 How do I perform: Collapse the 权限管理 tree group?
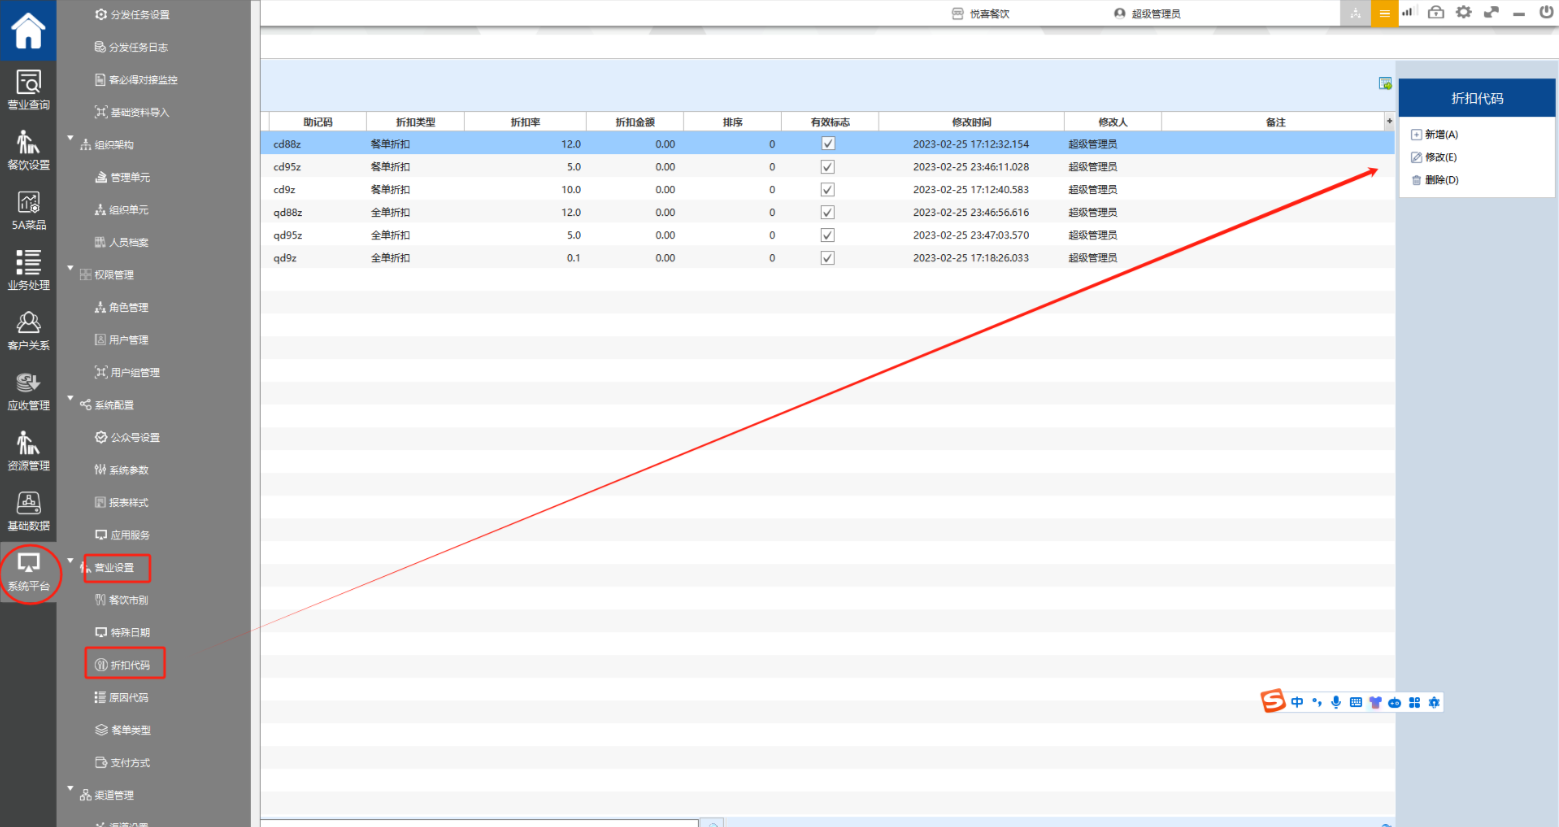coord(70,269)
